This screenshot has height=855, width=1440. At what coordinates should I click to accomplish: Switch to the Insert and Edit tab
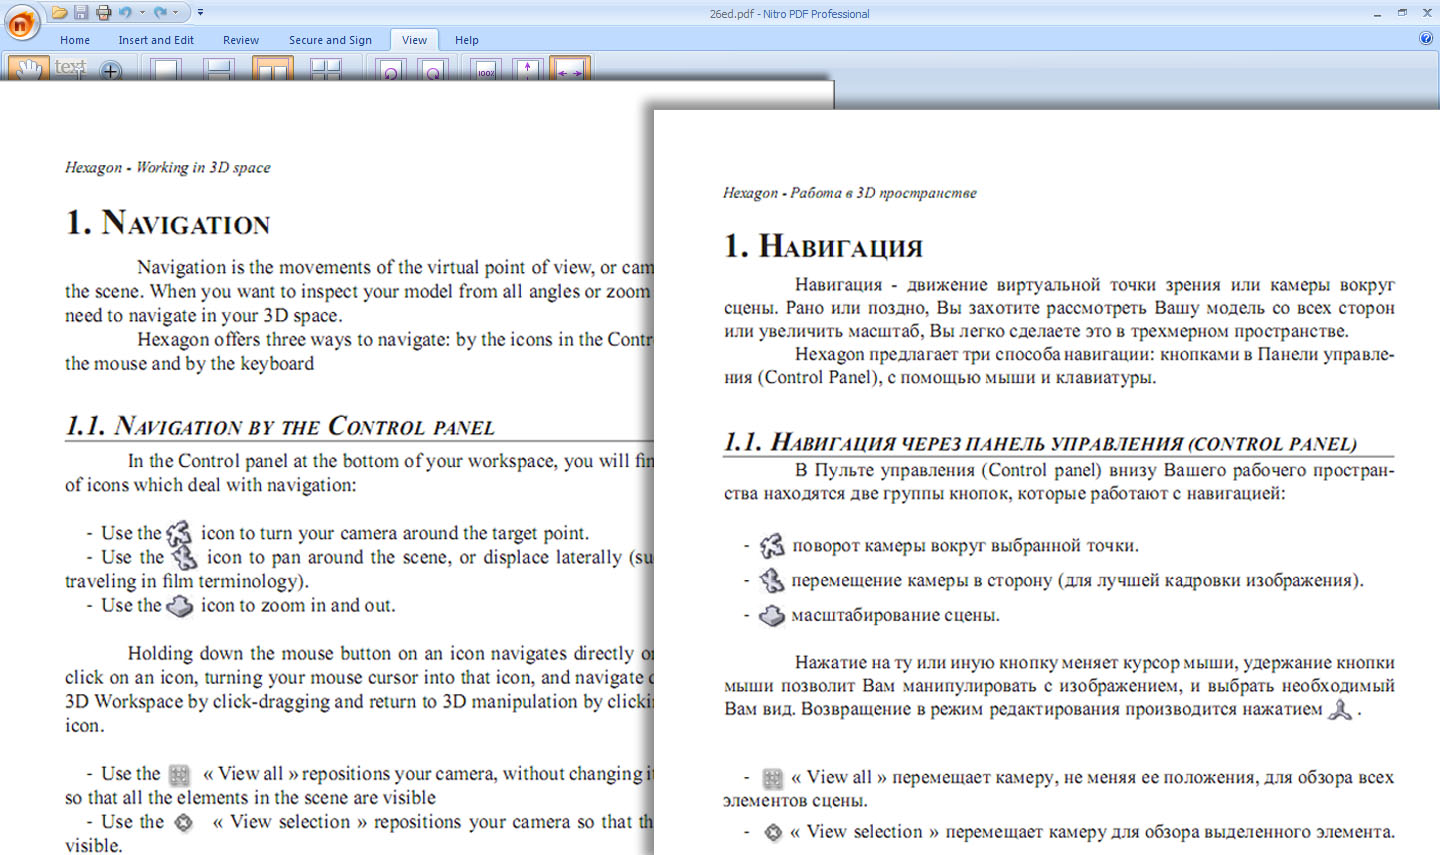[156, 40]
